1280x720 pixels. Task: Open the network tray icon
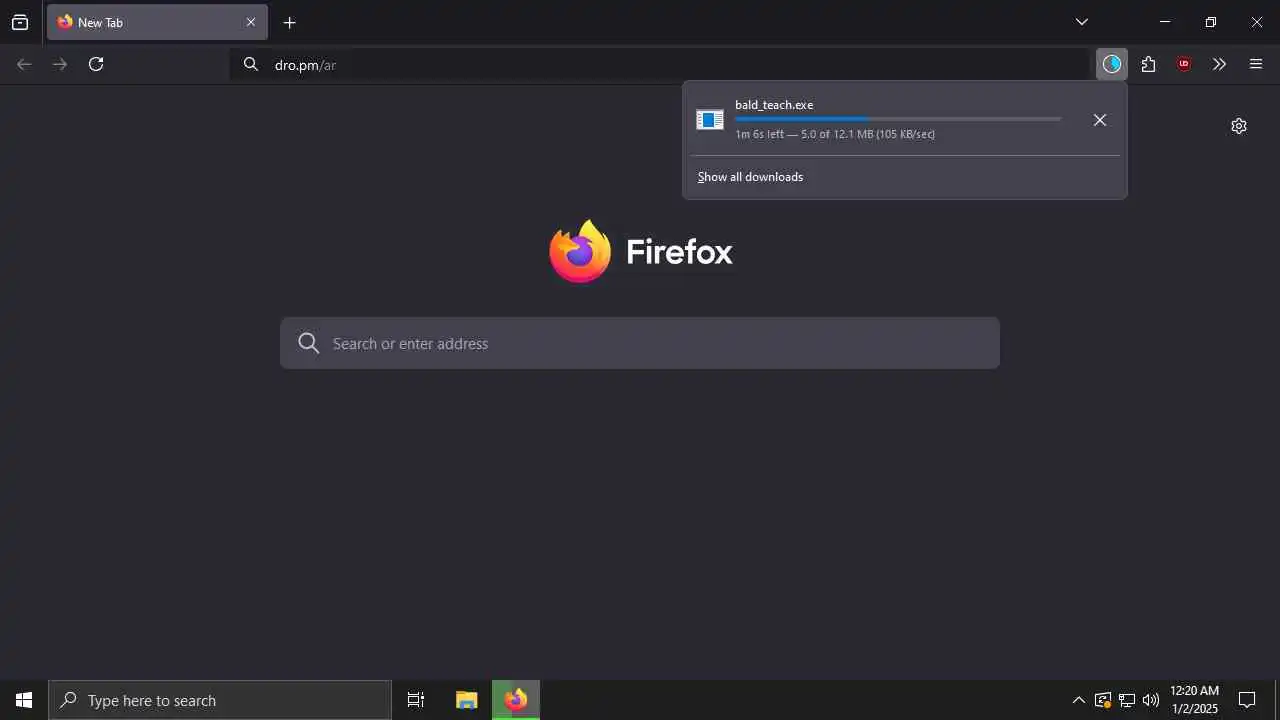pyautogui.click(x=1127, y=700)
